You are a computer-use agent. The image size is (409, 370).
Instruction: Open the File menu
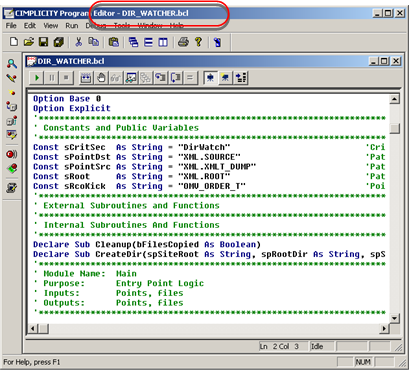pos(11,26)
